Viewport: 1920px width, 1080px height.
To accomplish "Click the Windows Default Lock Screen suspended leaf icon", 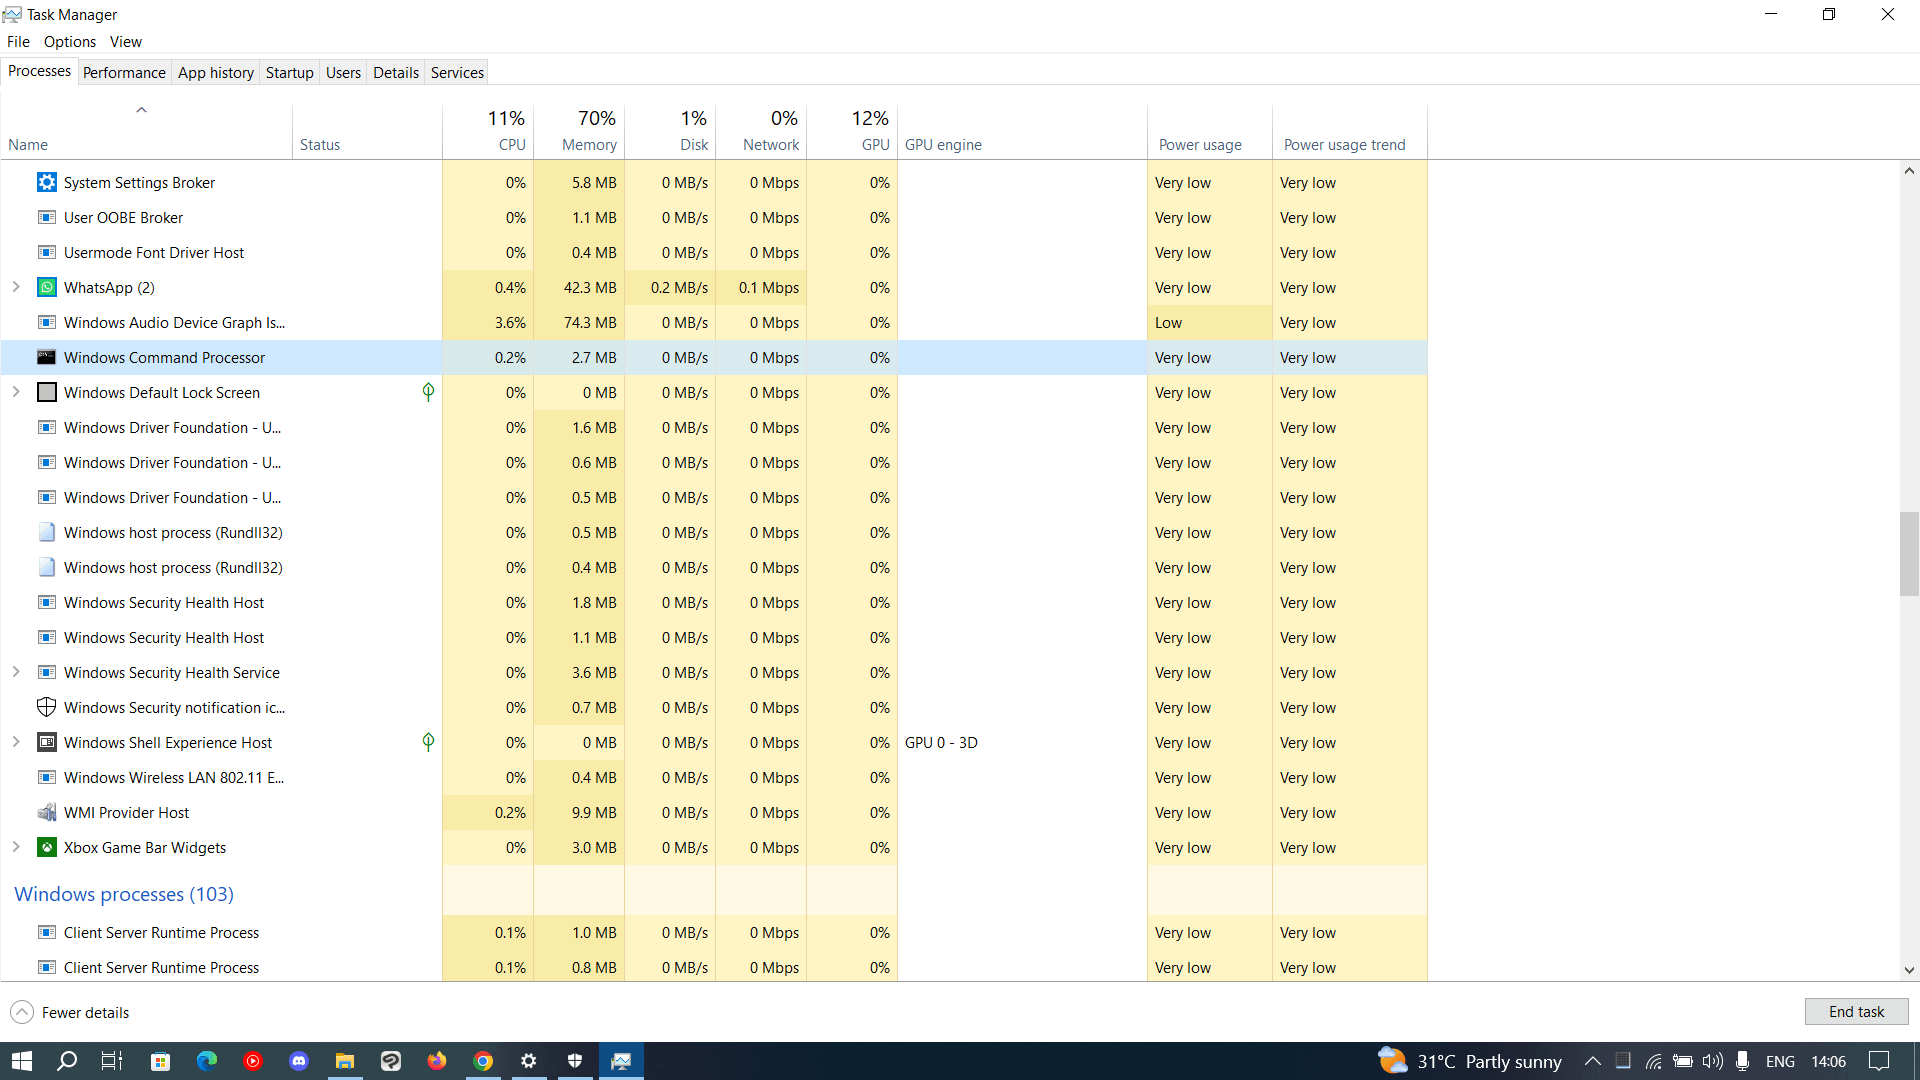I will coord(428,392).
